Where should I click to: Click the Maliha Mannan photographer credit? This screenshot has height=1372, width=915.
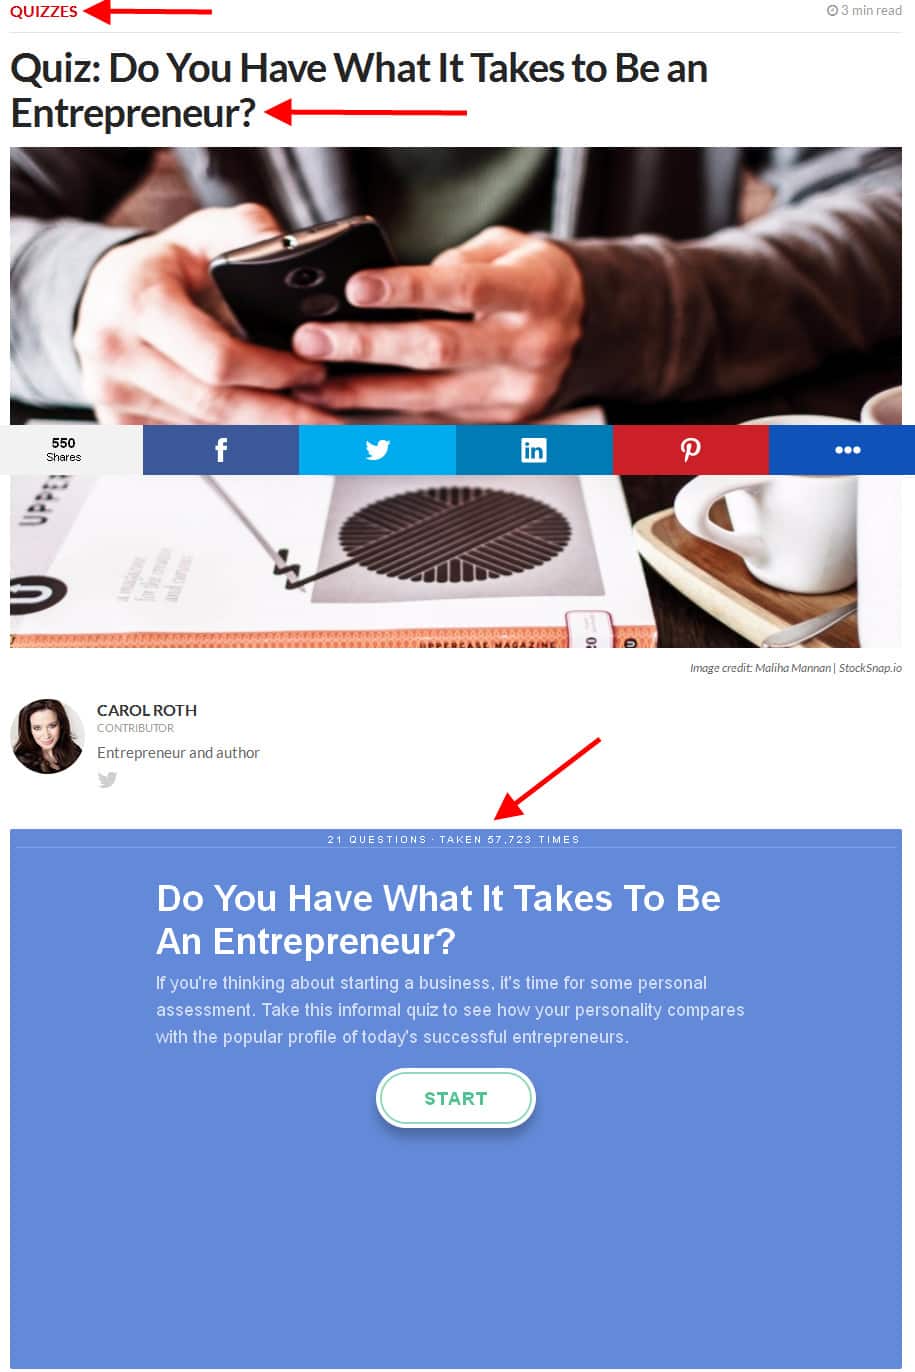click(792, 668)
